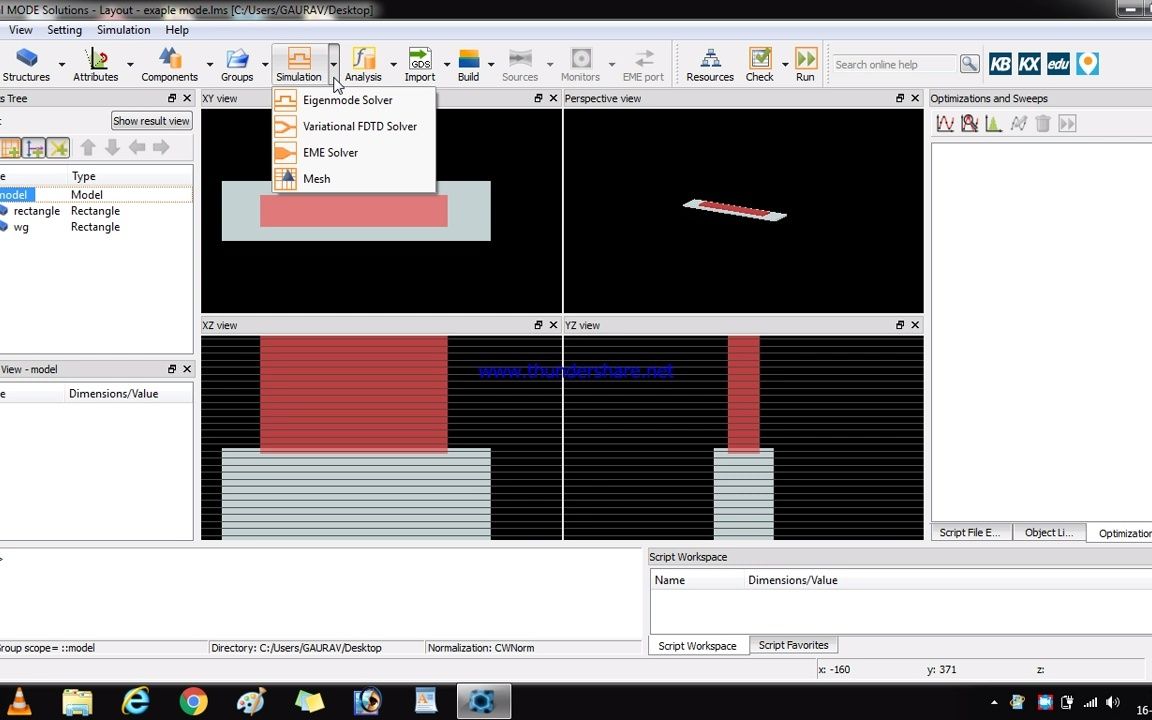
Task: Click the Show result view button
Action: tap(151, 120)
